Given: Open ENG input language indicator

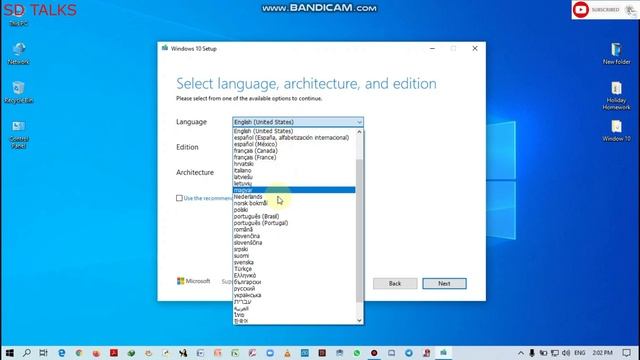Looking at the screenshot, I should tap(580, 353).
